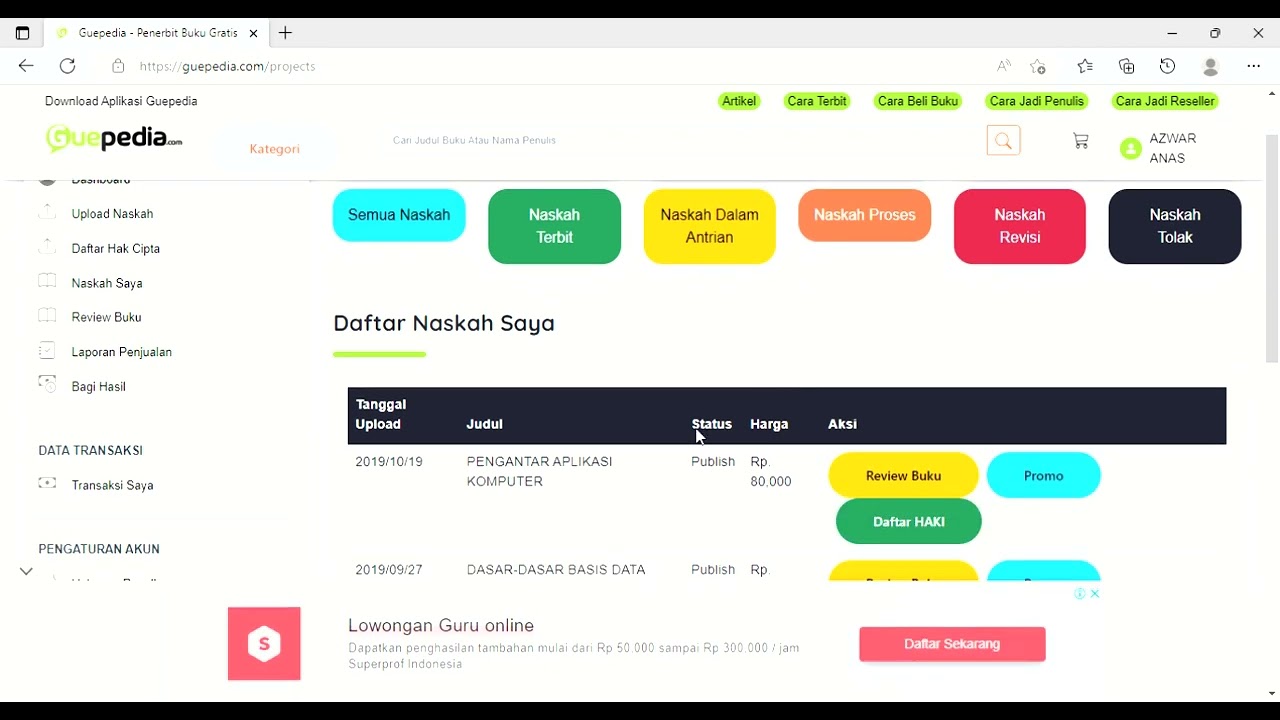Reload the page with refresh icon
1280x720 pixels.
67,66
